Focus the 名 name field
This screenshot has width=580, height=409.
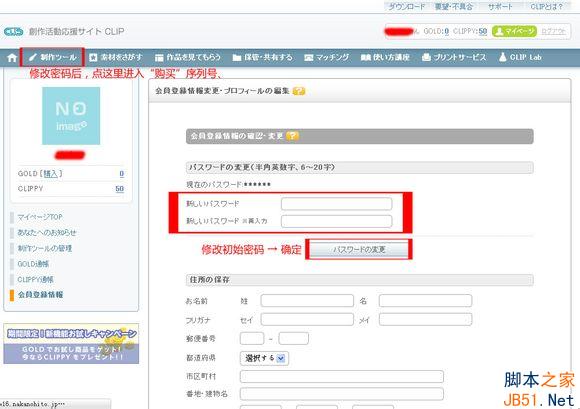pos(425,301)
